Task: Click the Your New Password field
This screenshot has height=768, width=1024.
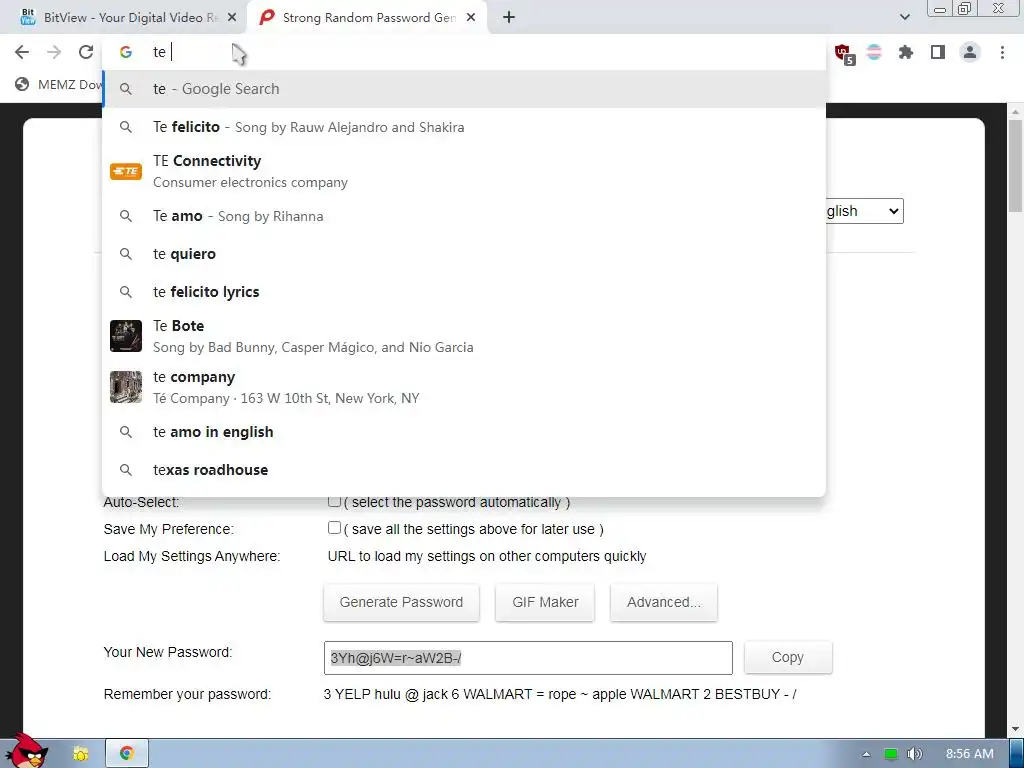Action: [528, 658]
